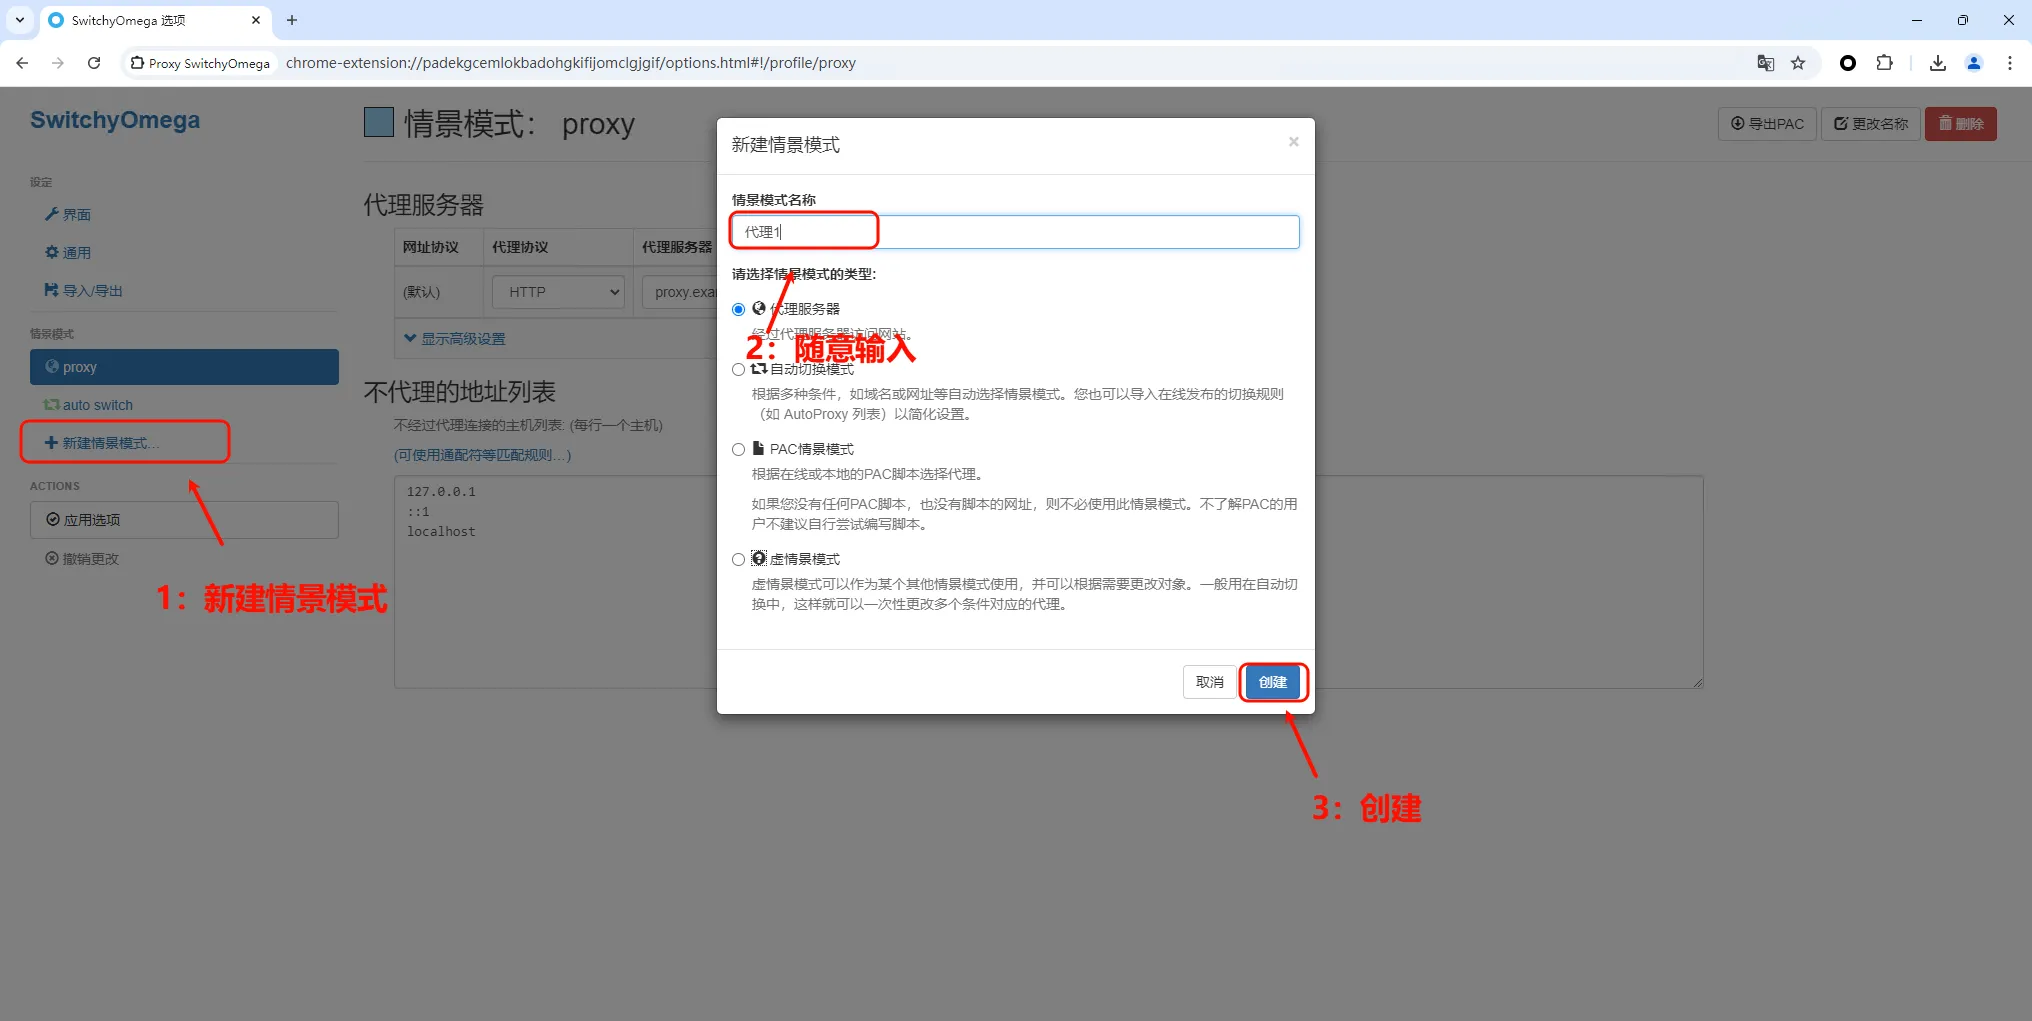Open 导入/导出 in sidebar
The height and width of the screenshot is (1021, 2032).
(84, 290)
